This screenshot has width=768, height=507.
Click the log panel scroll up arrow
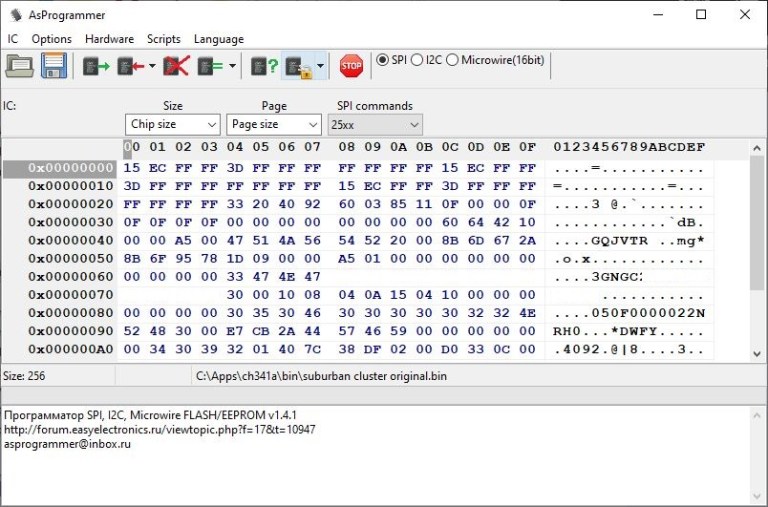[757, 415]
